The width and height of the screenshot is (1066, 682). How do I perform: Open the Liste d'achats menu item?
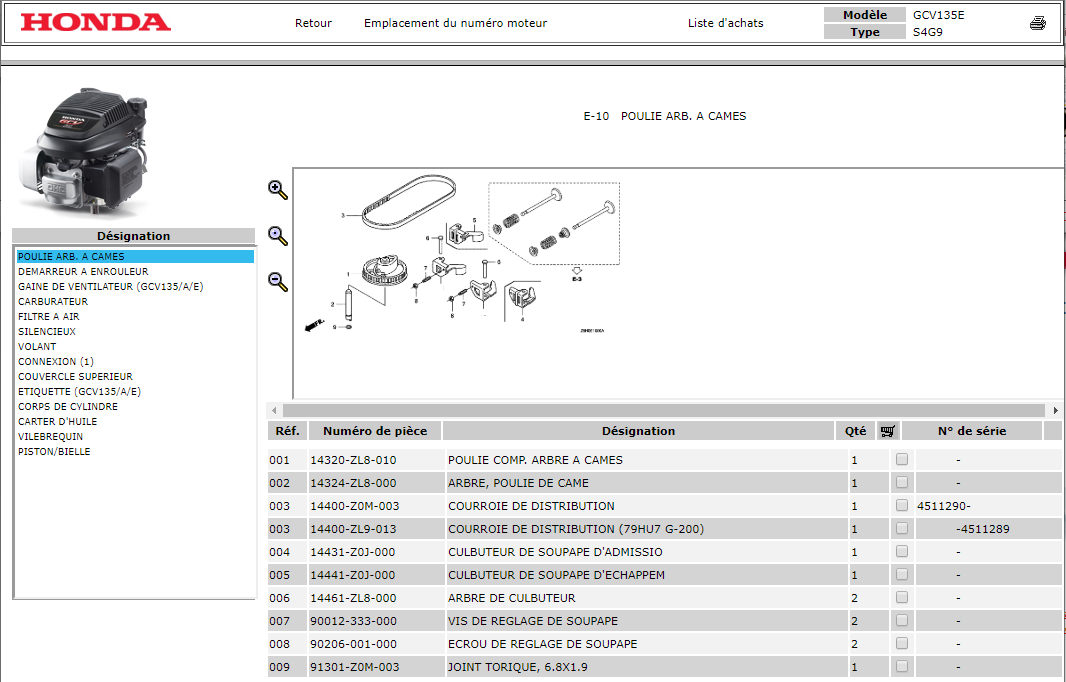[725, 23]
